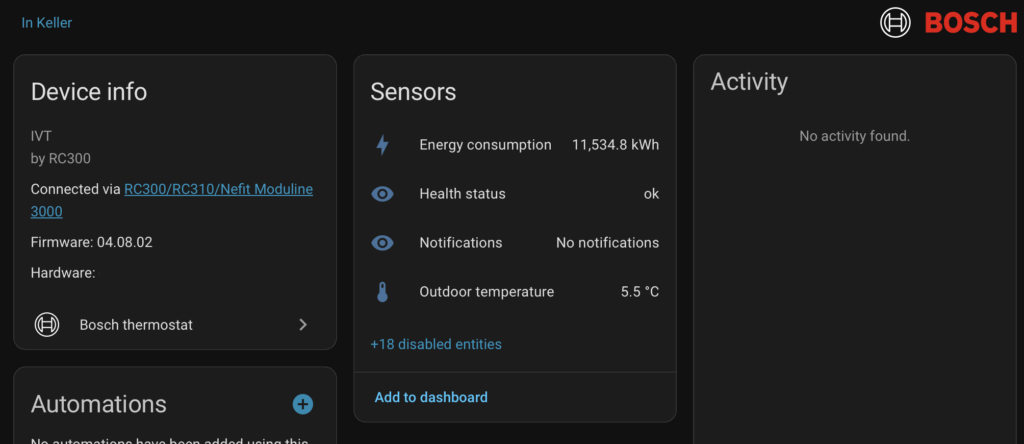Open Outdoor temperature sensor entry
Screen dimensions: 1024x444
click(486, 292)
